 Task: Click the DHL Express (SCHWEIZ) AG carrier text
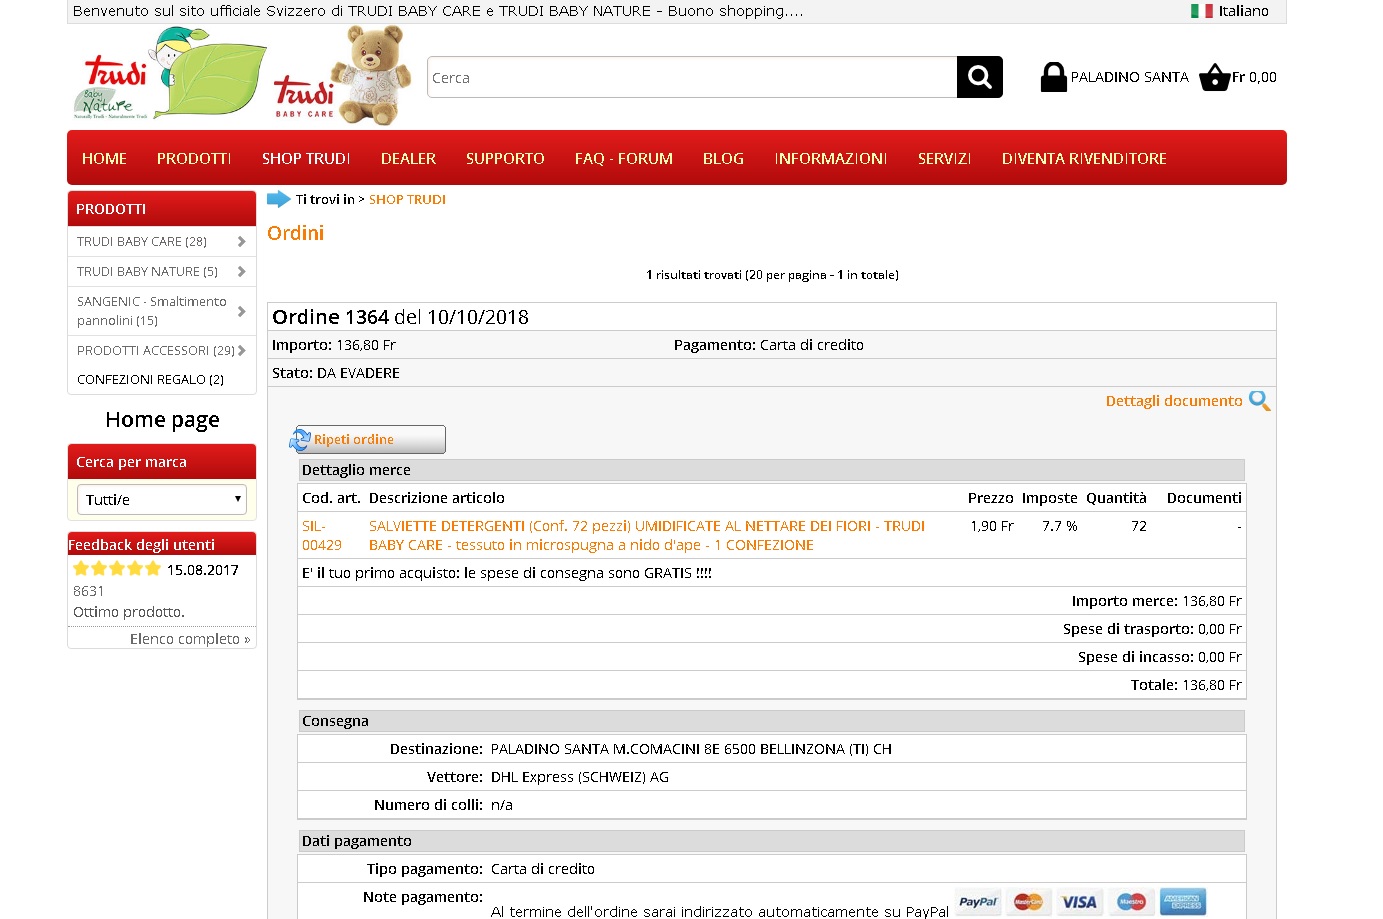pyautogui.click(x=580, y=777)
